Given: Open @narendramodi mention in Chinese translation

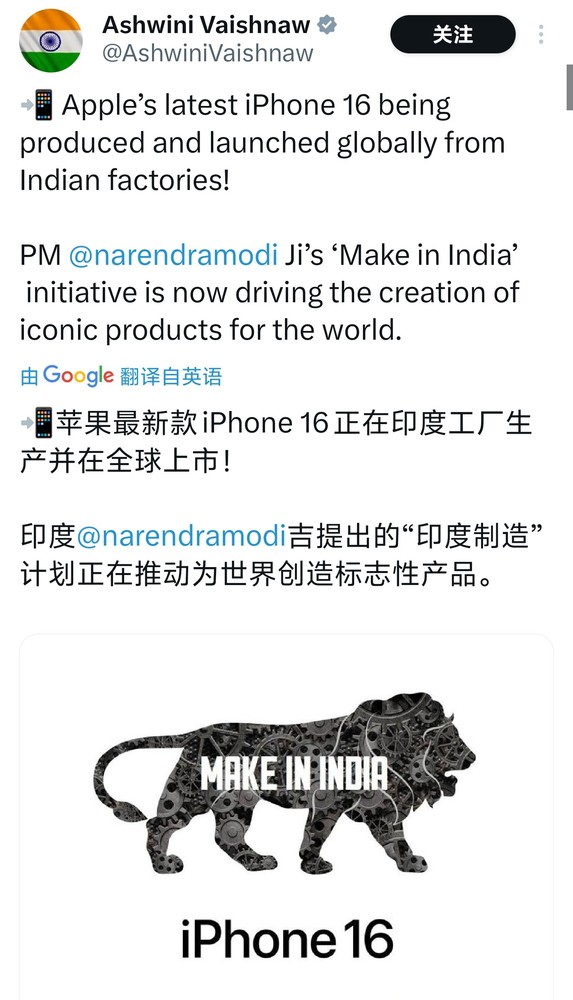Looking at the screenshot, I should tap(181, 536).
